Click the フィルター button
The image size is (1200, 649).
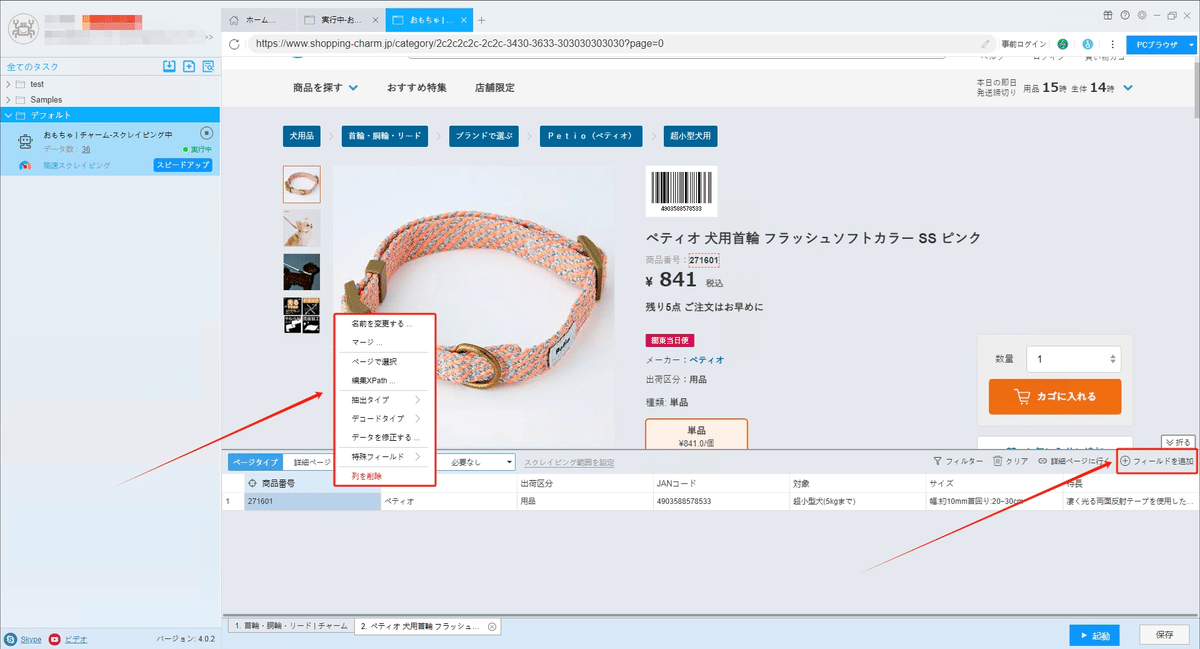coord(957,462)
